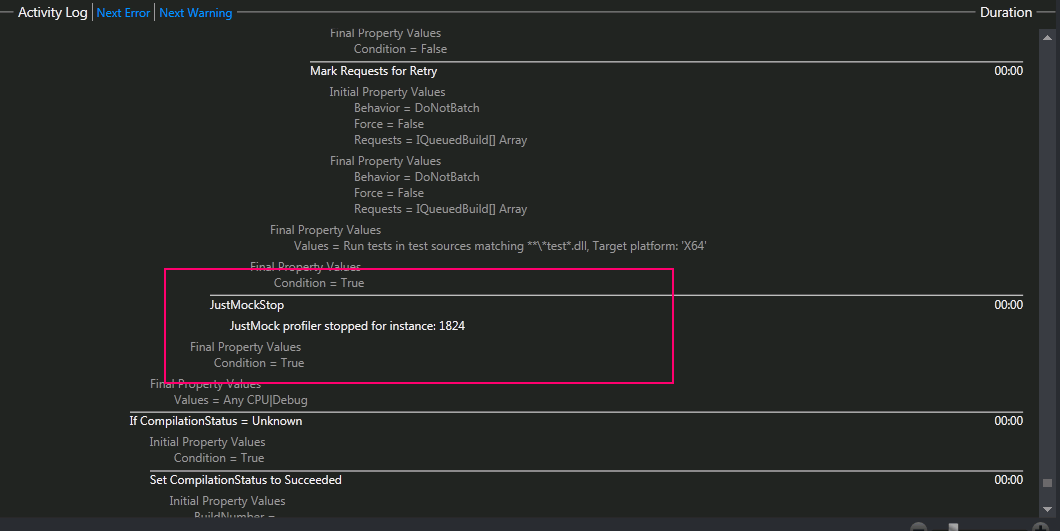The width and height of the screenshot is (1060, 531).
Task: Select Initial Property Values under If CompilationStatus
Action: (x=207, y=442)
